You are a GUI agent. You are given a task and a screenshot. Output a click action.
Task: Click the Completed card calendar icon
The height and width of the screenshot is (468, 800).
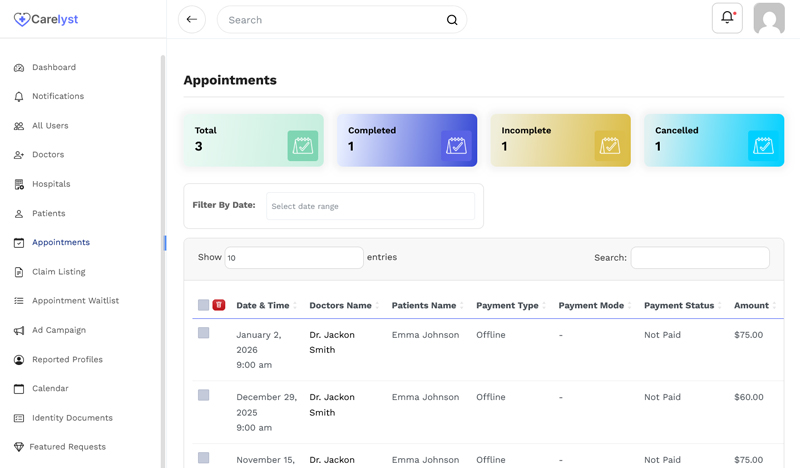(x=456, y=146)
